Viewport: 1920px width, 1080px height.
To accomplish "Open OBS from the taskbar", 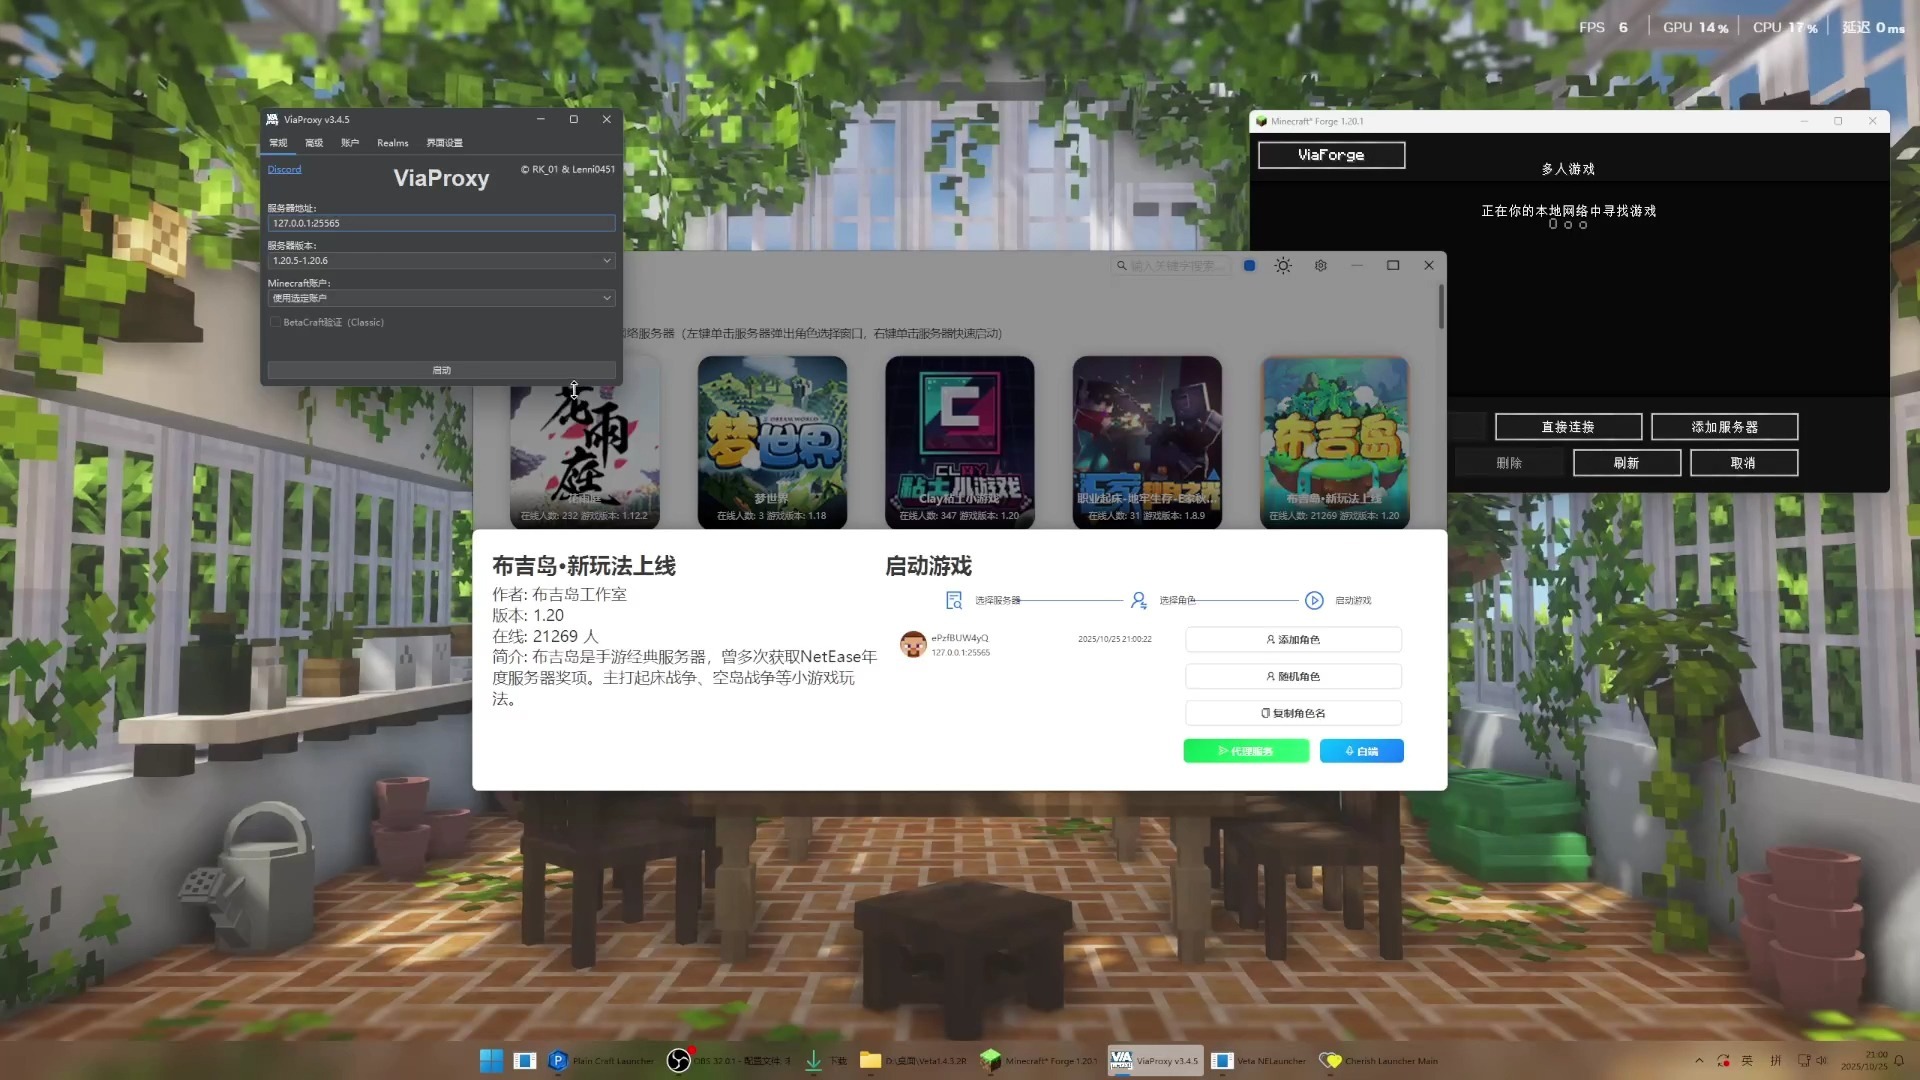I will click(x=679, y=1061).
